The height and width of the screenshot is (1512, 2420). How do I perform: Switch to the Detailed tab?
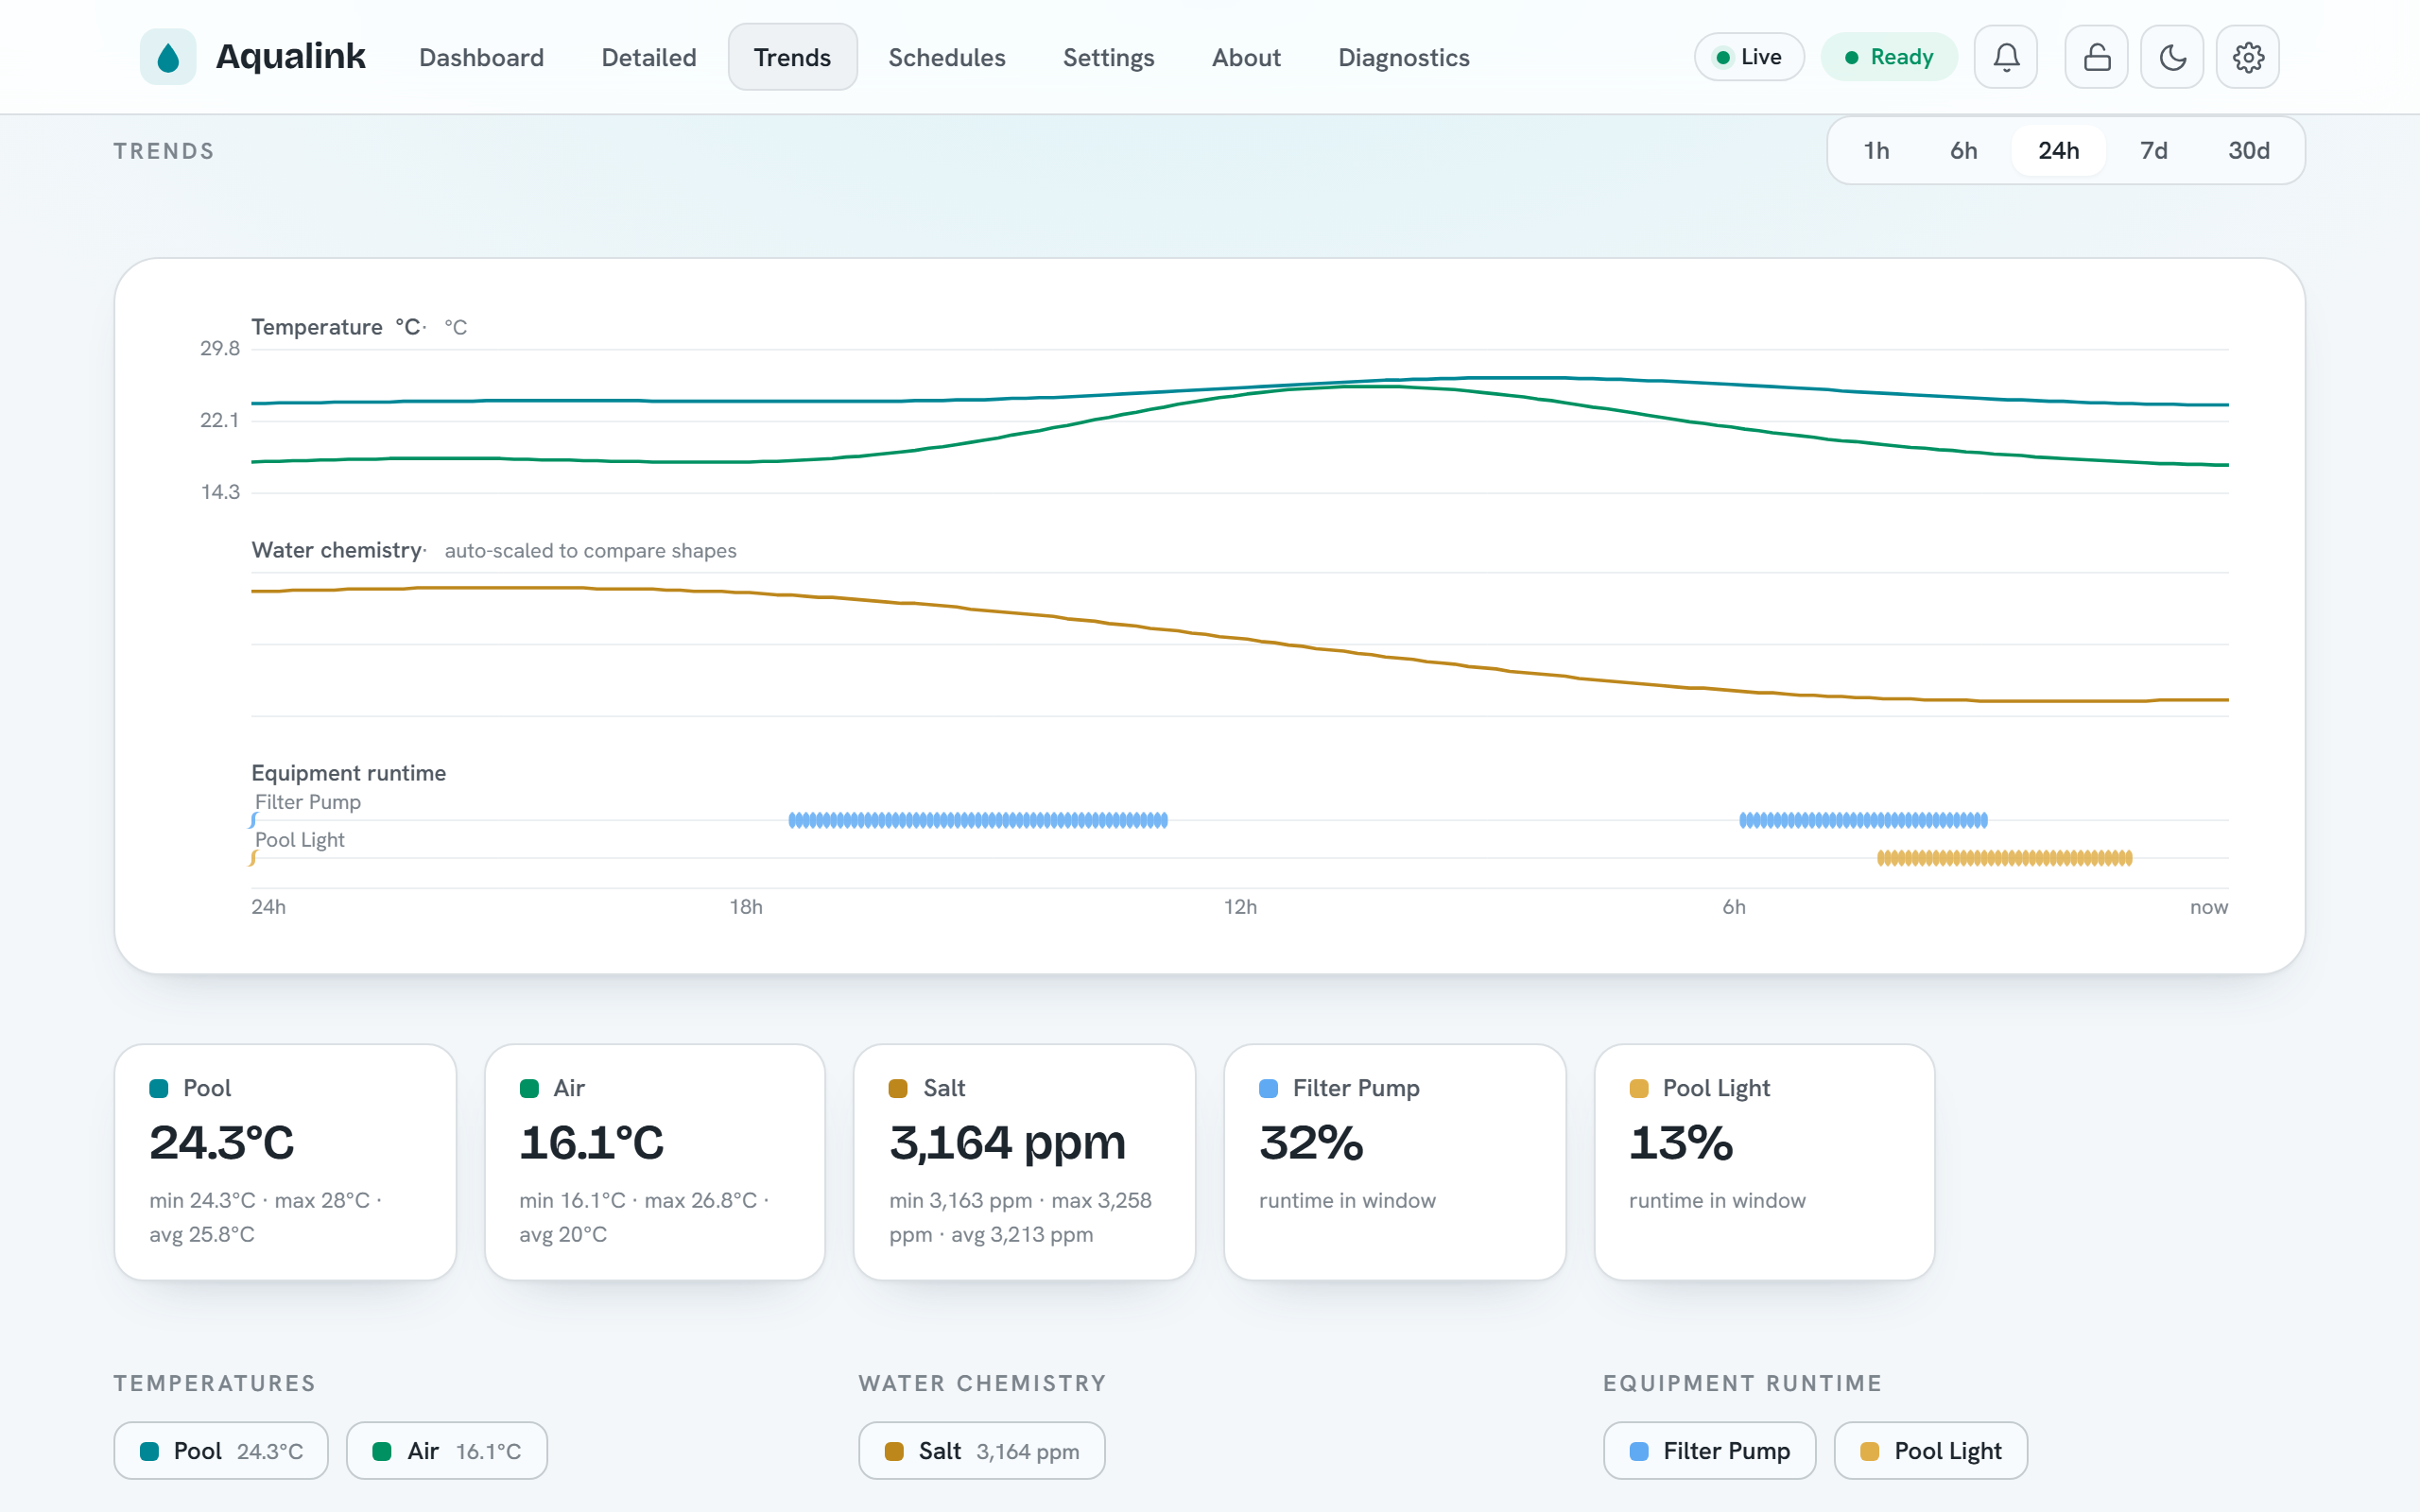click(649, 57)
